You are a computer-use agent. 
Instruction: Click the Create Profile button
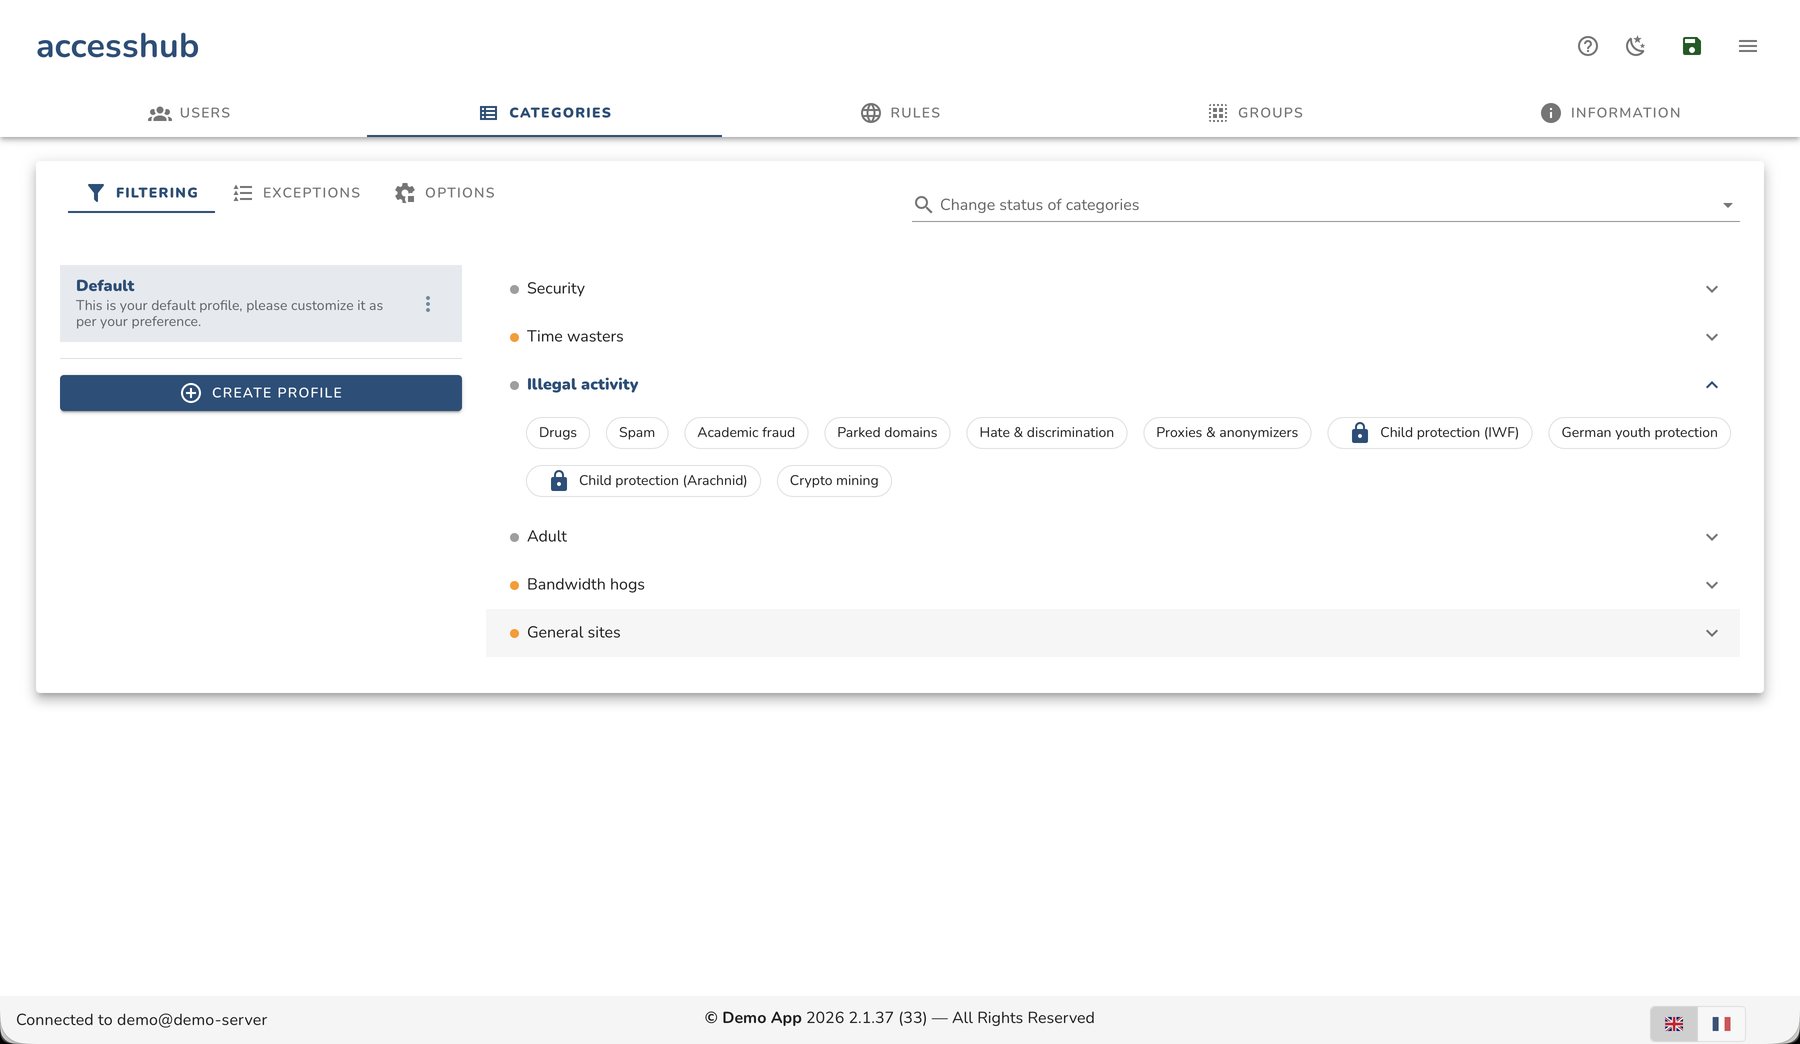(x=261, y=393)
